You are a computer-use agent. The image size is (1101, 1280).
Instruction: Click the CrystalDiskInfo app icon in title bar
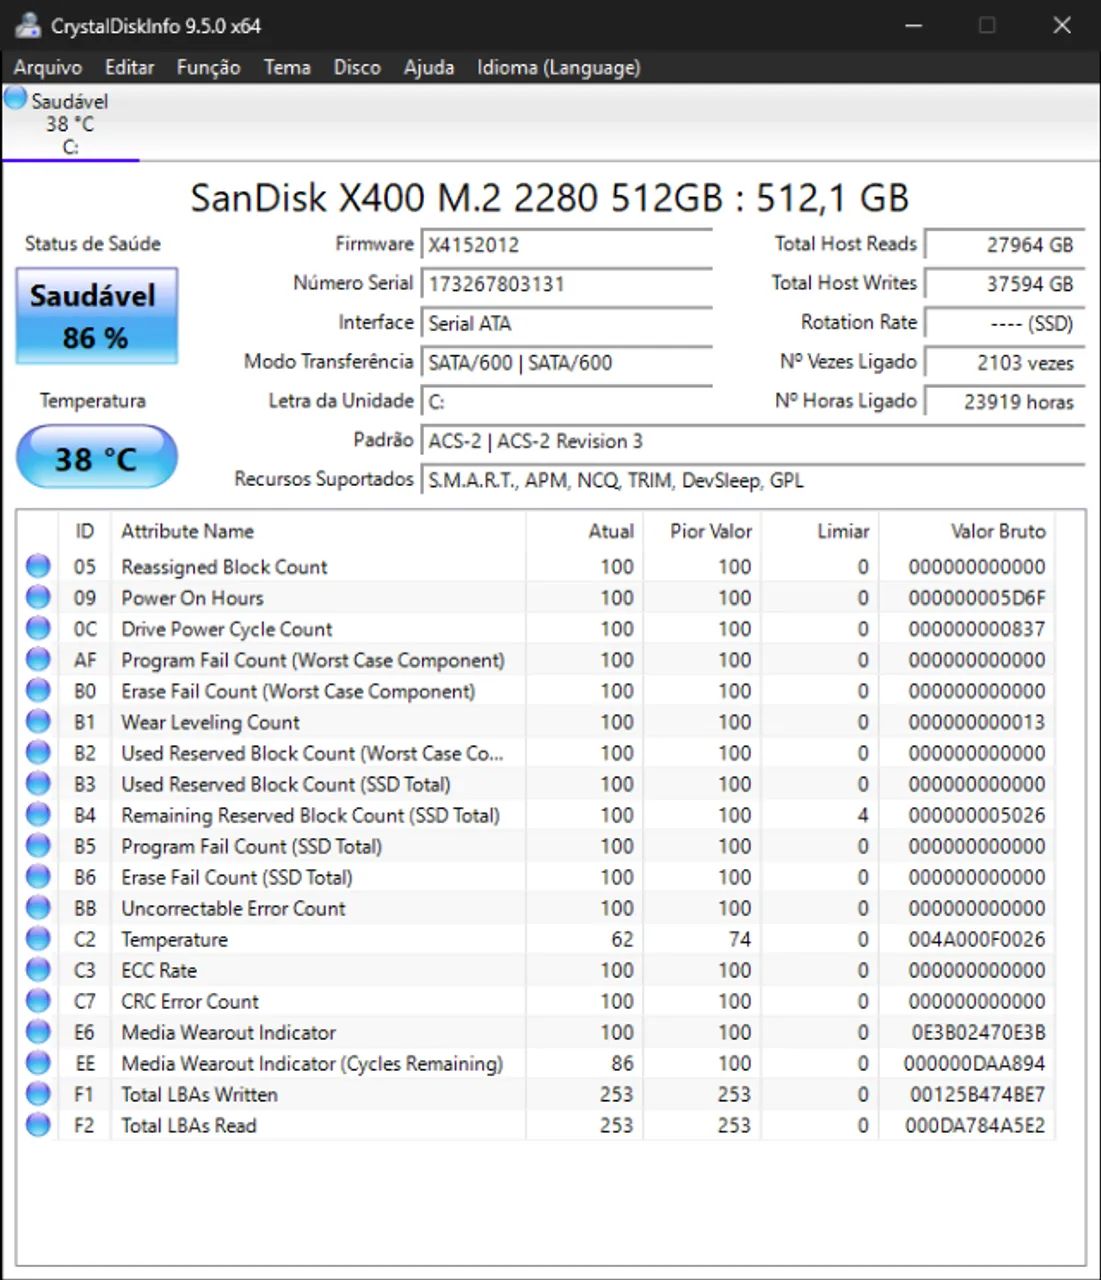point(28,25)
